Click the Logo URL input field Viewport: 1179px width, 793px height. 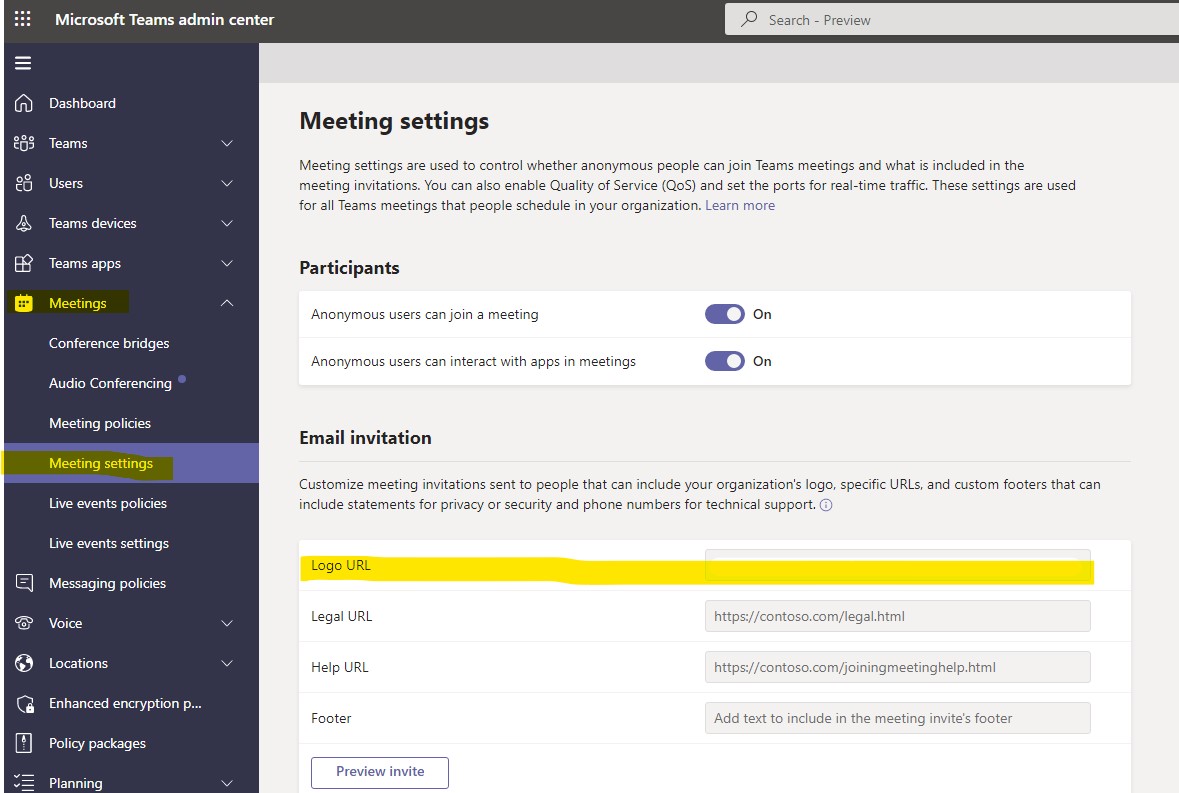coord(898,565)
